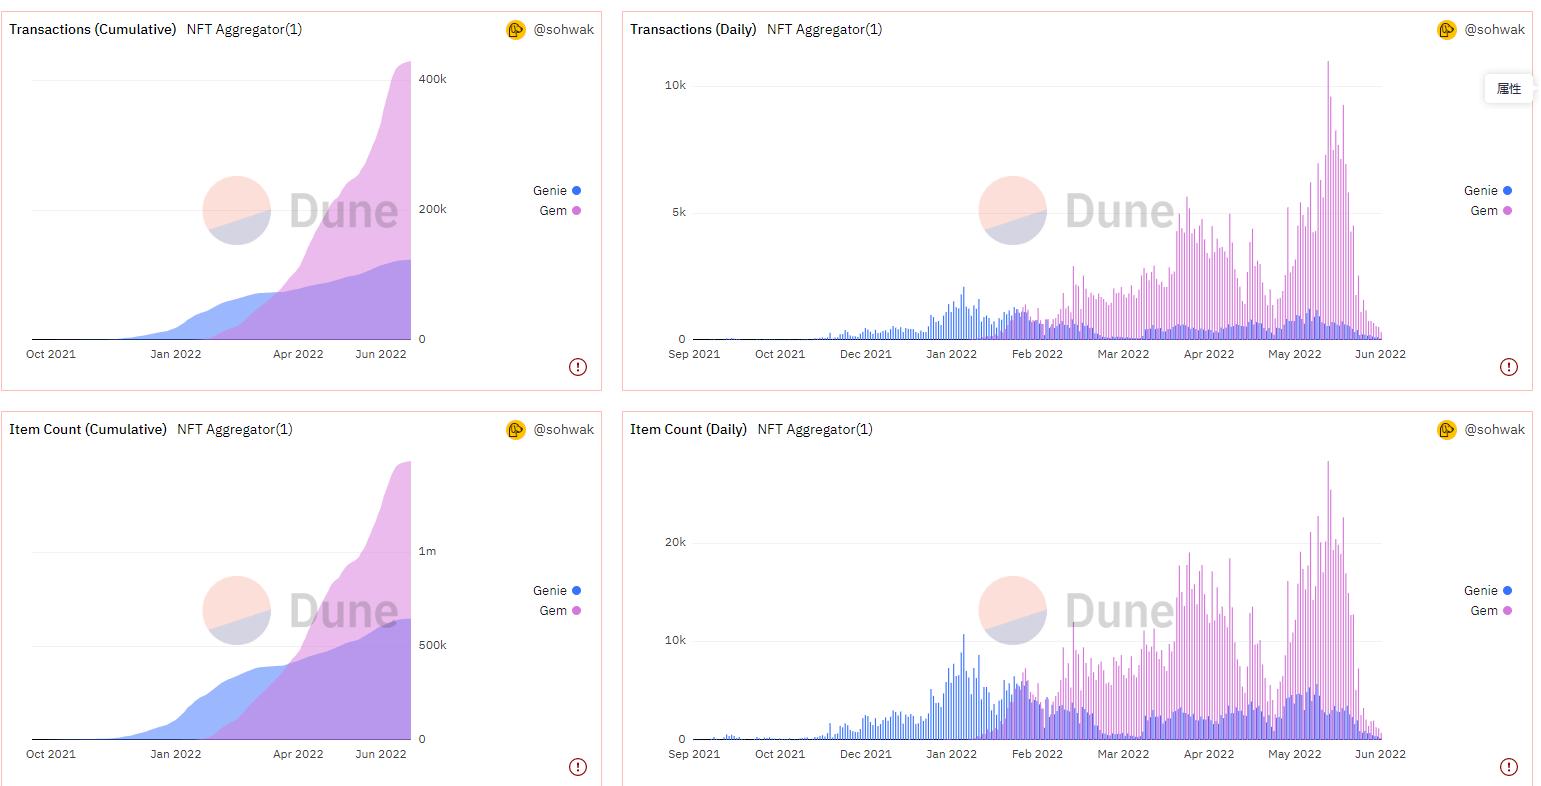Open the warning icon on Transactions (Daily) chart

[1509, 367]
